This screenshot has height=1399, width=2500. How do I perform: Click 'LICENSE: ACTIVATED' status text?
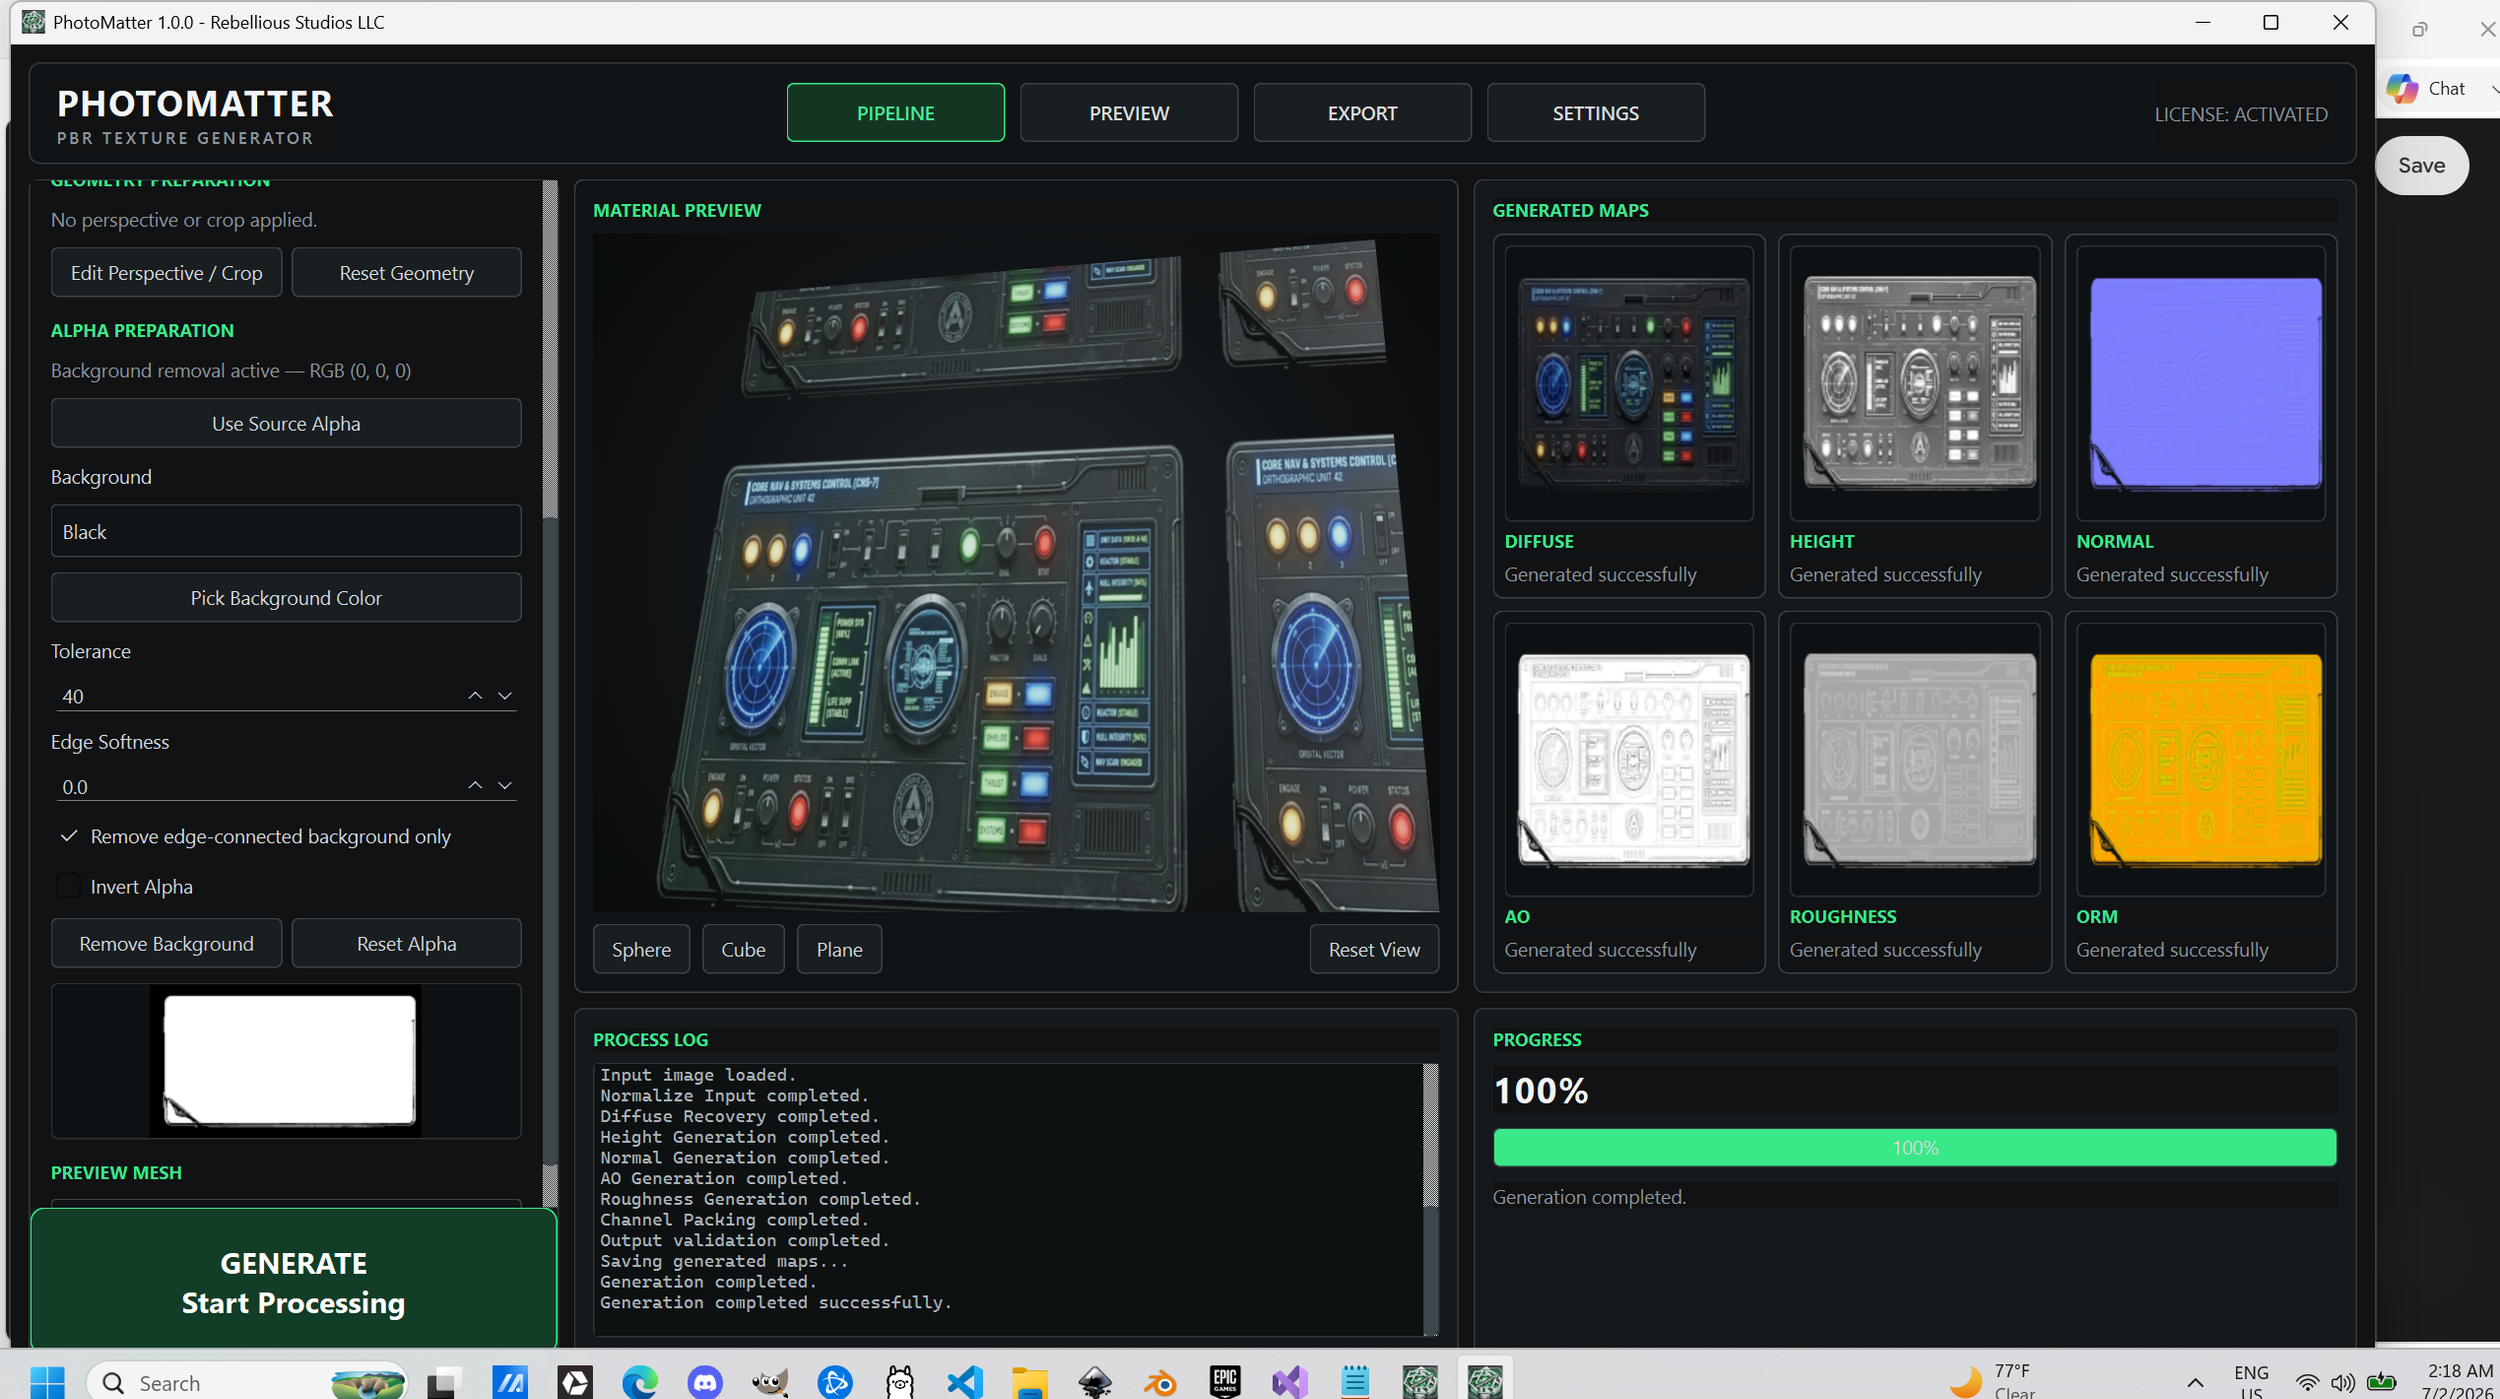pos(2240,114)
